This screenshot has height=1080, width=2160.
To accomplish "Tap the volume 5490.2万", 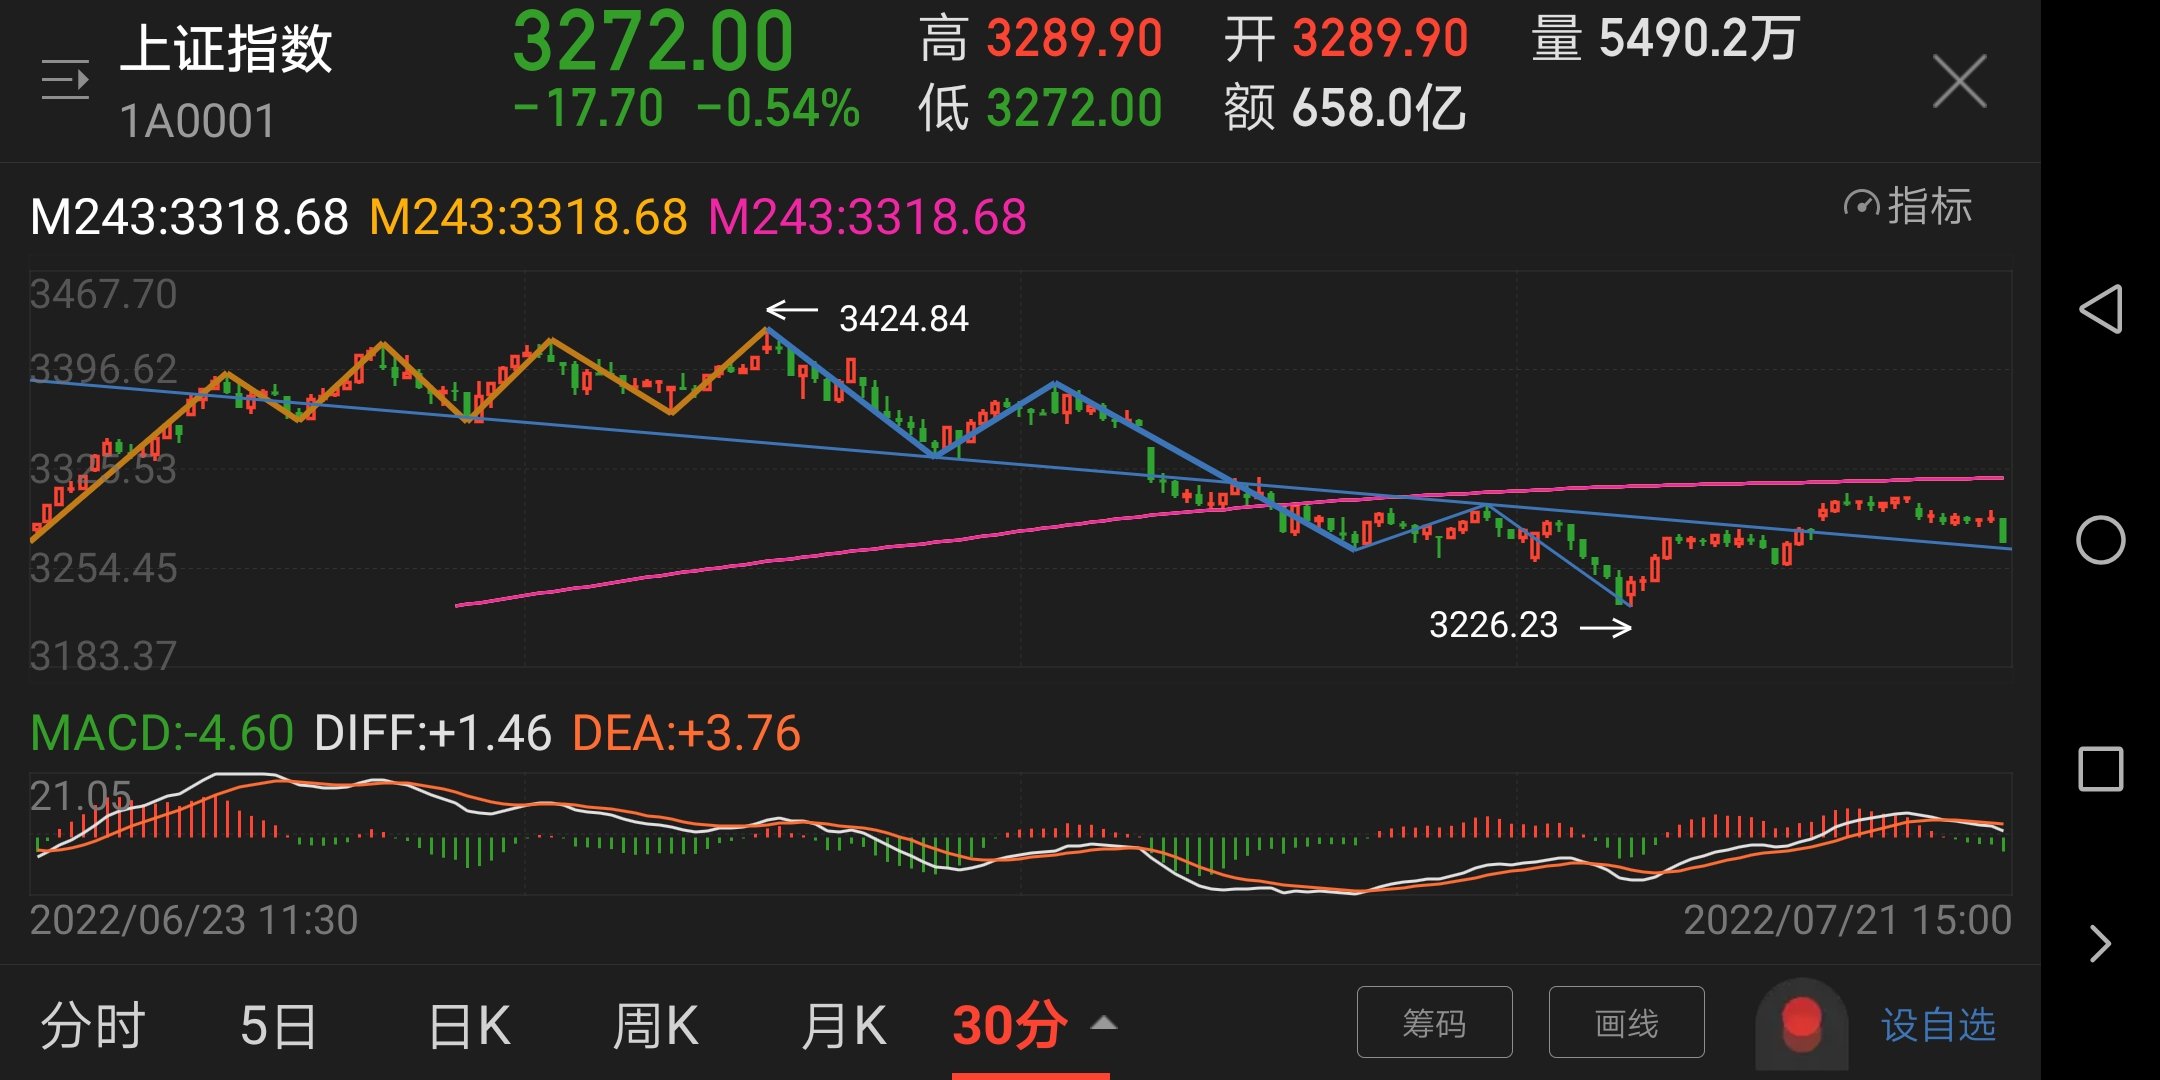I will coord(1699,38).
